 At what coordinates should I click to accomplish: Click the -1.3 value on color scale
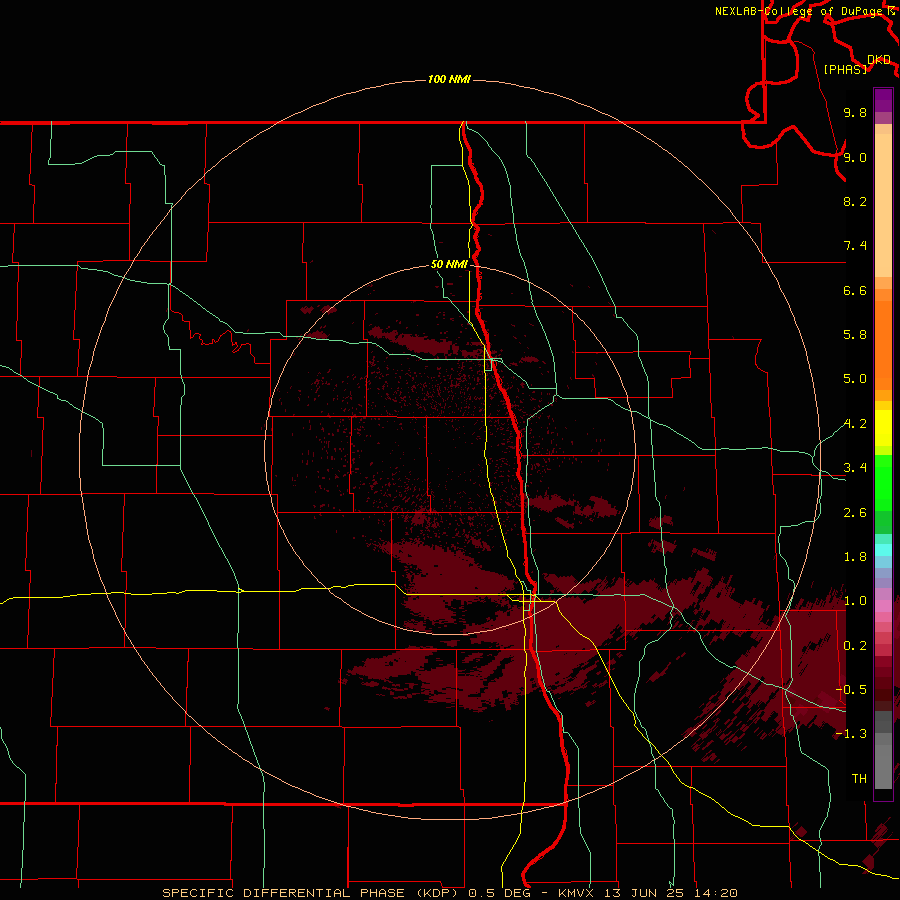(x=851, y=734)
